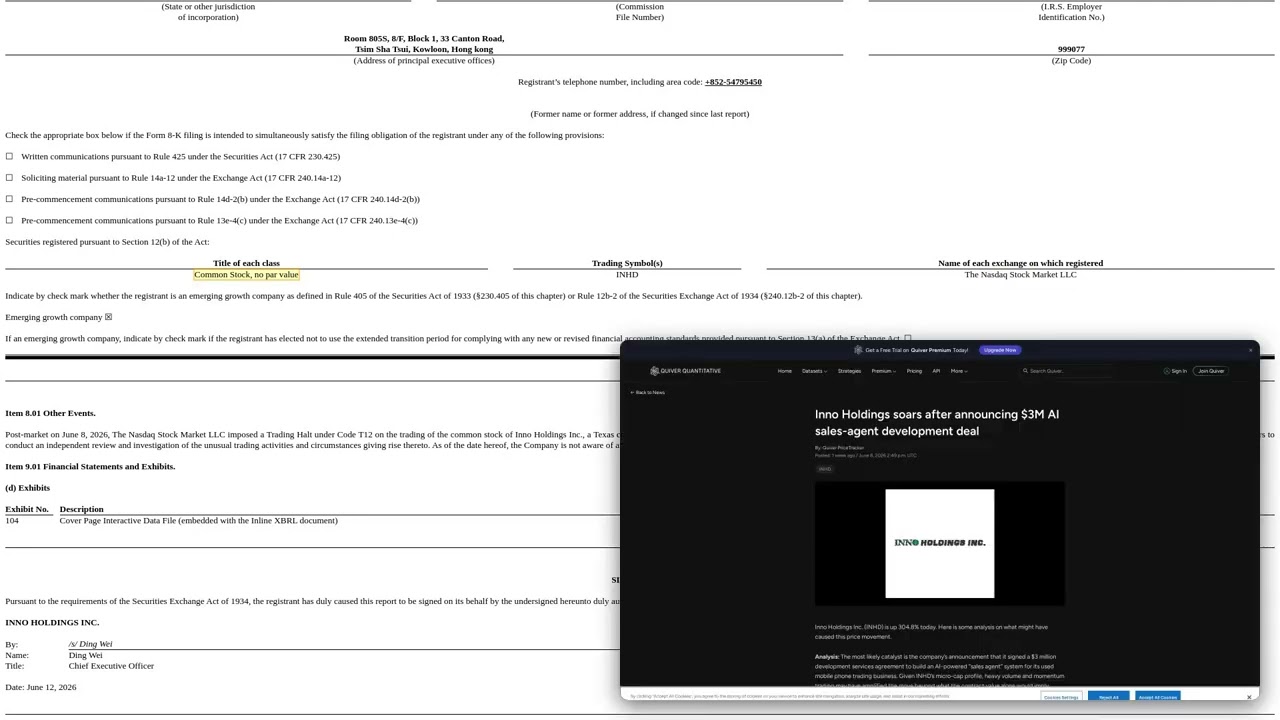
Task: Click 'Cover Page Interactive Data File' description
Action: point(199,520)
